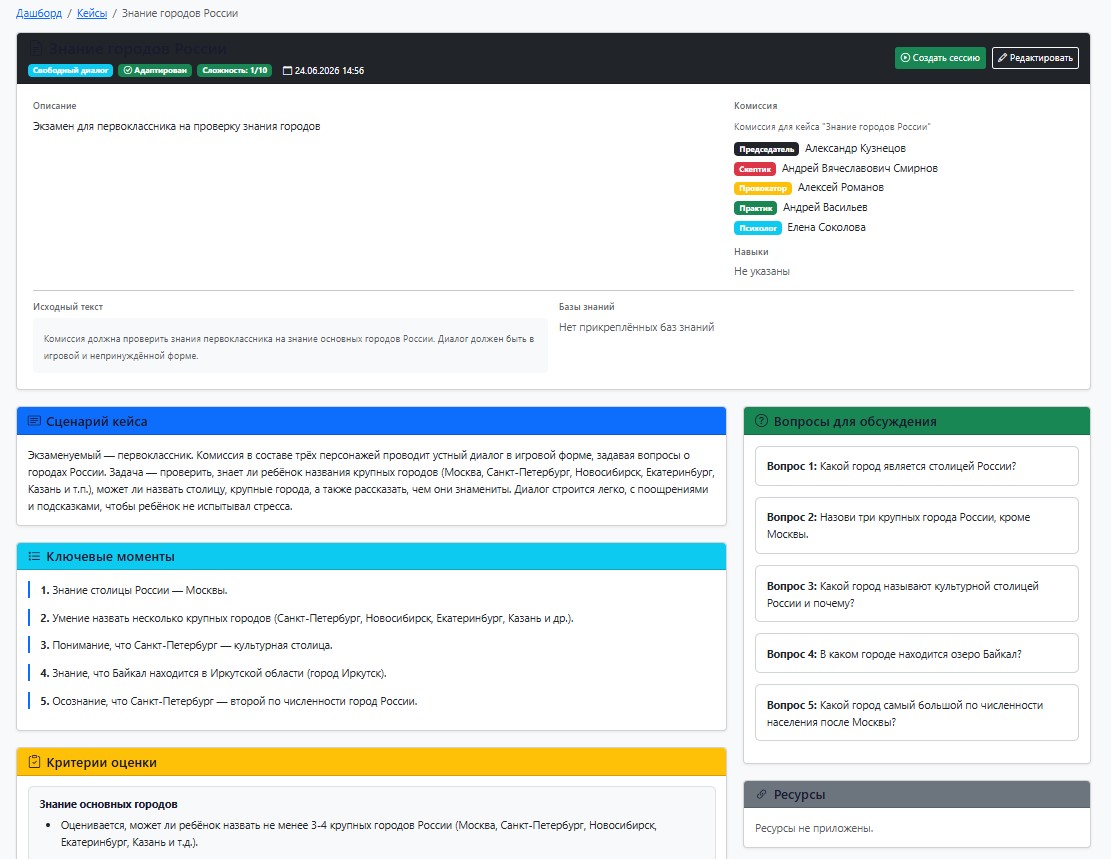Click the Ключевые моменты panel header
This screenshot has height=859, width=1111.
[x=371, y=556]
